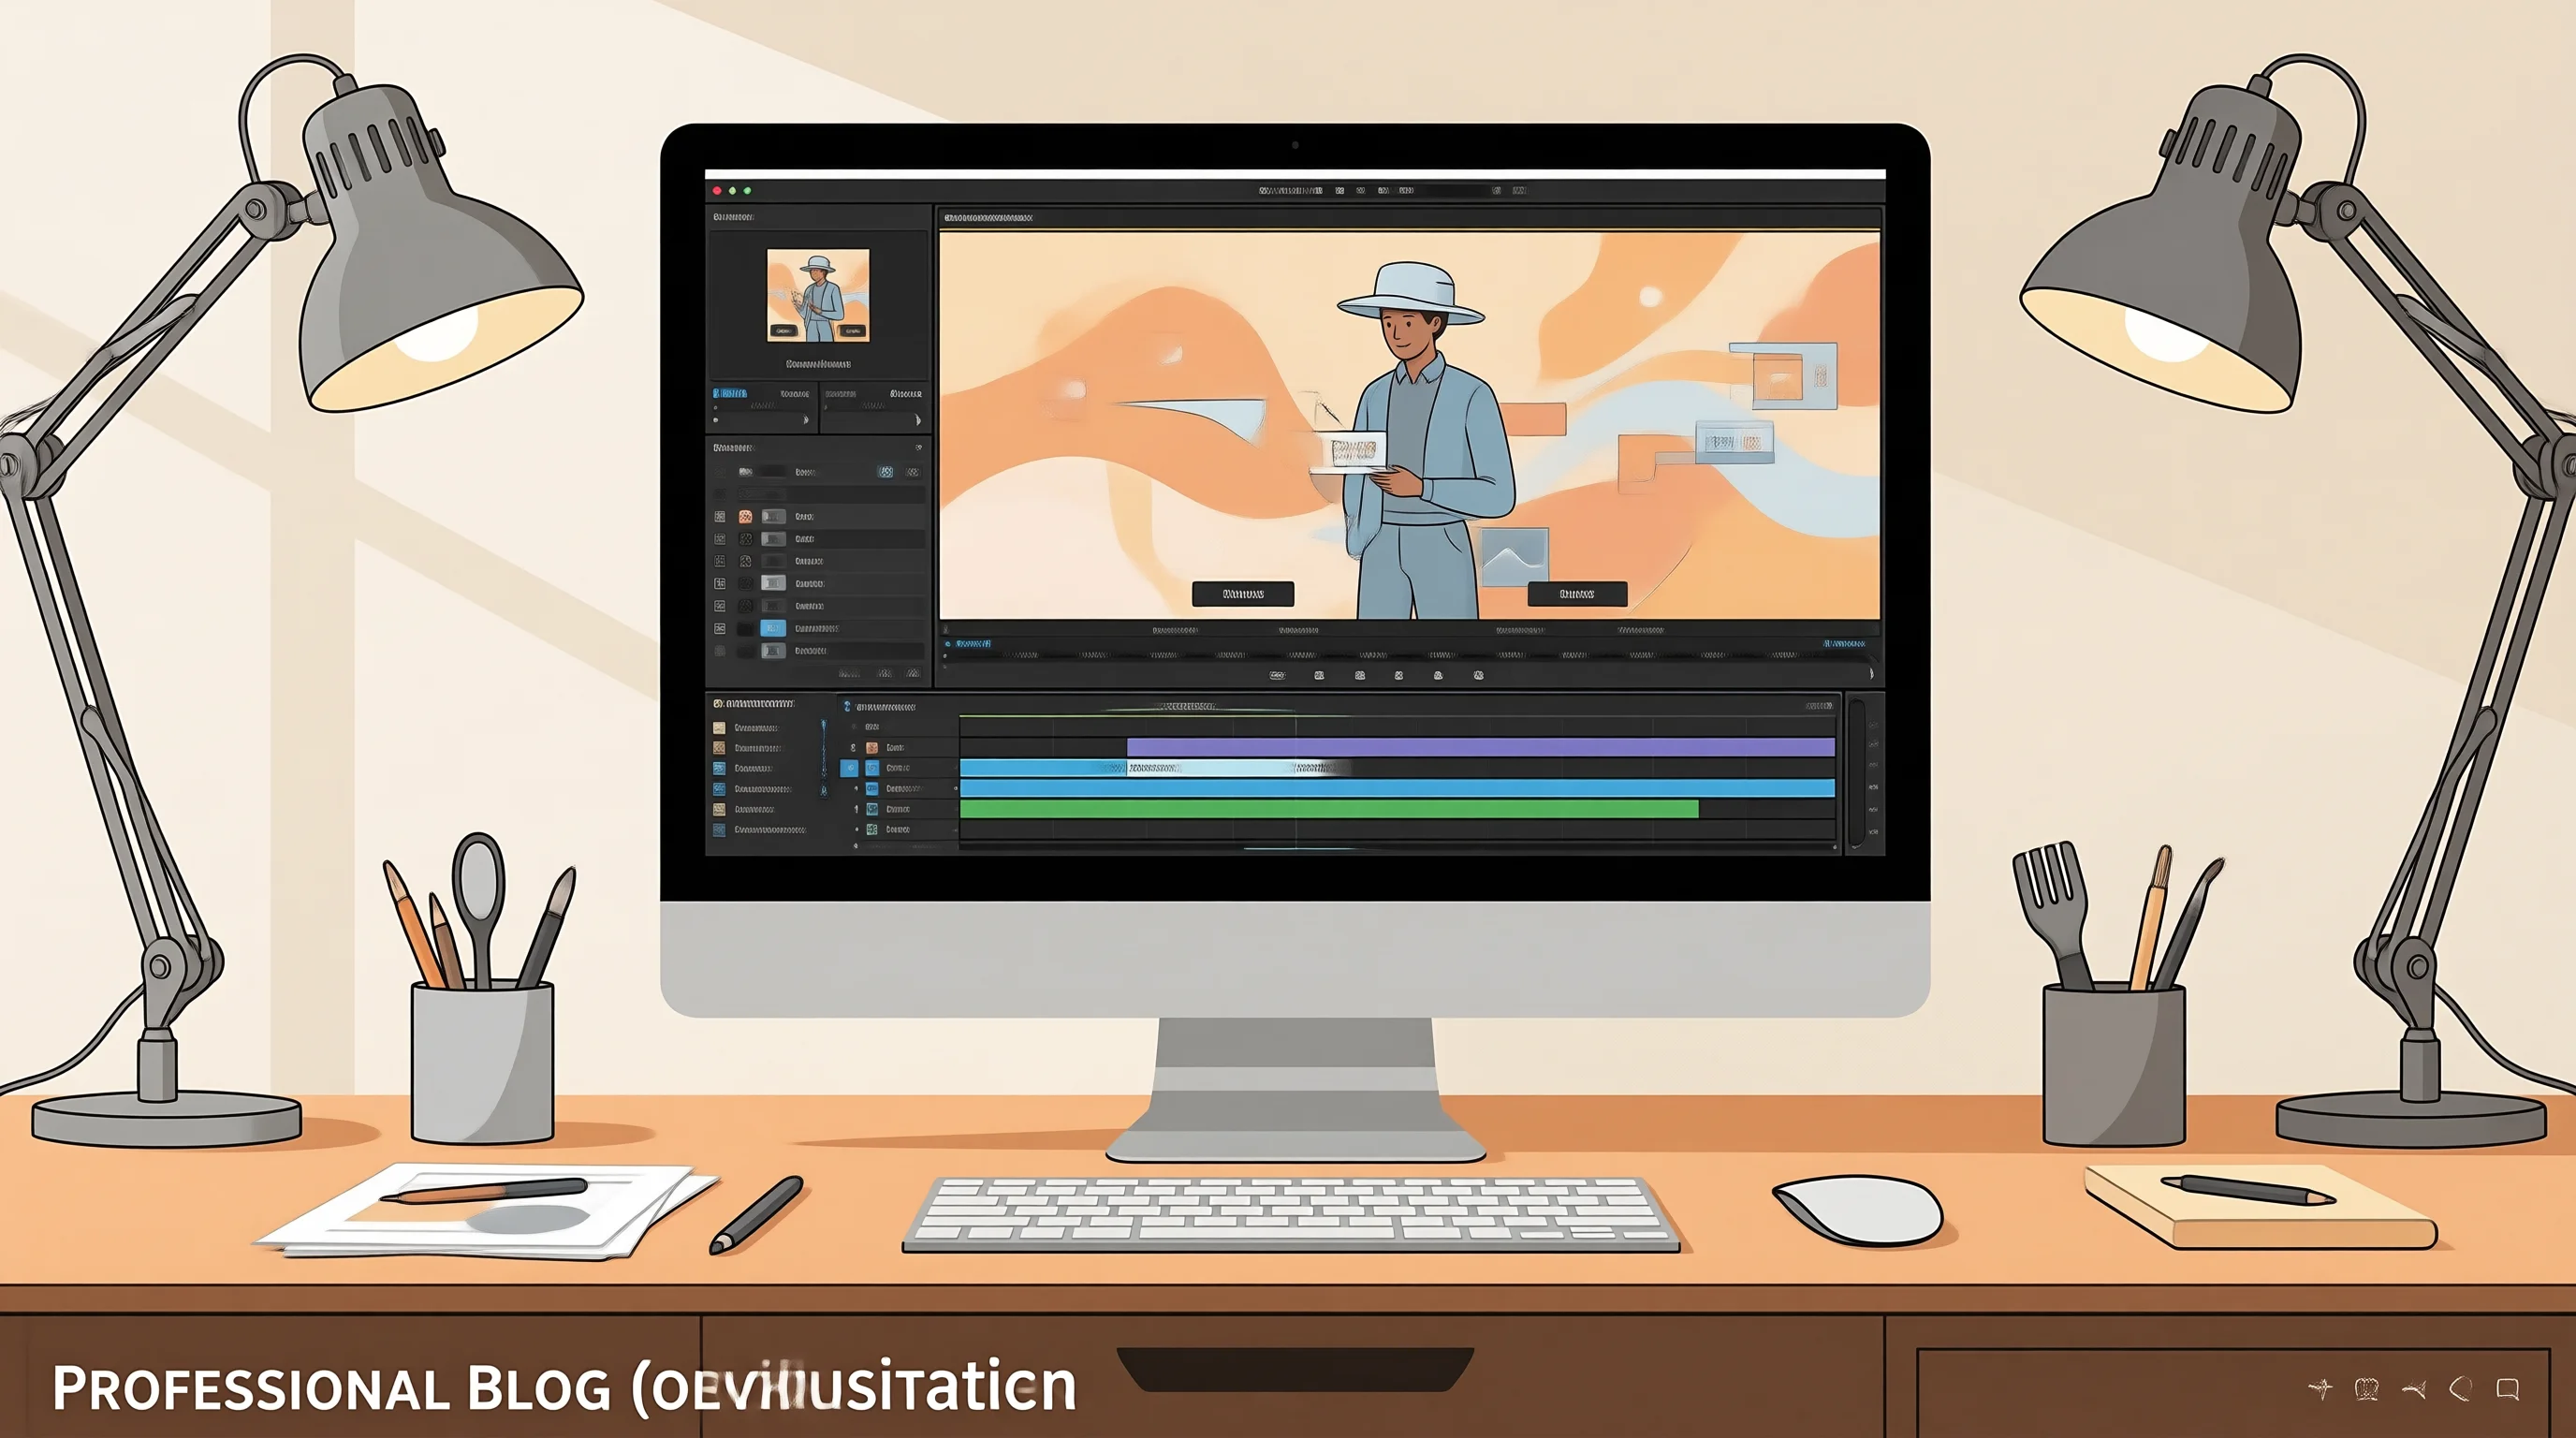2576x1438 pixels.
Task: Click the green track icon beside the green clip
Action: [x=872, y=809]
